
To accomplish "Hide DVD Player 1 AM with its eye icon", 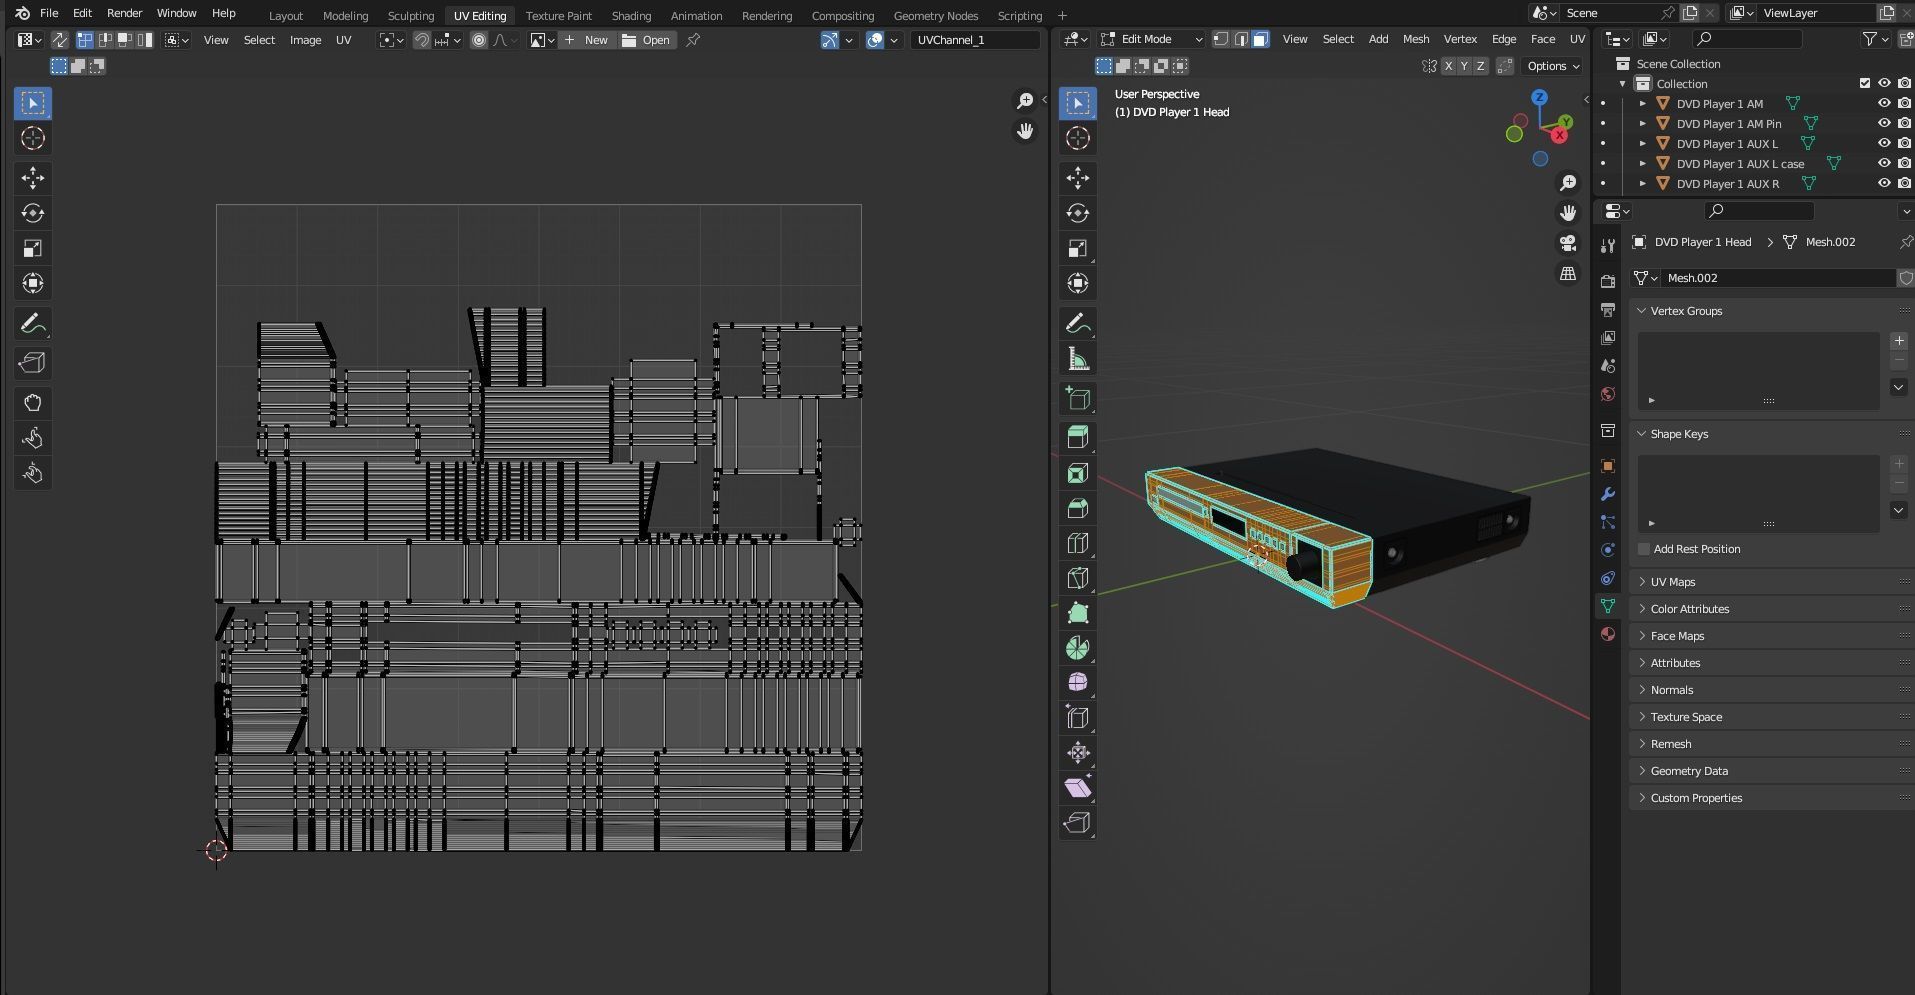I will click(x=1884, y=103).
